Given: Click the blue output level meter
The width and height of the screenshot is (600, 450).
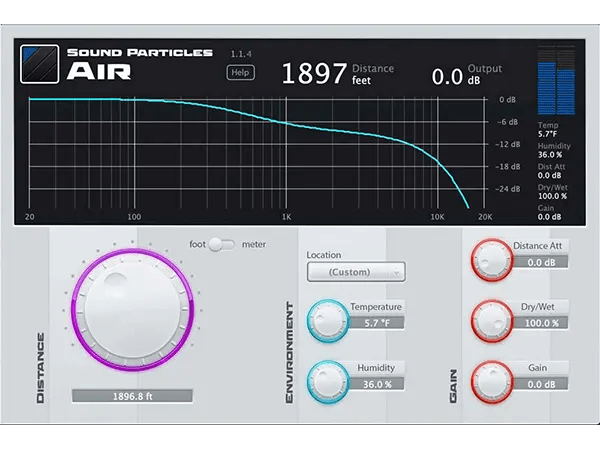Looking at the screenshot, I should [556, 80].
